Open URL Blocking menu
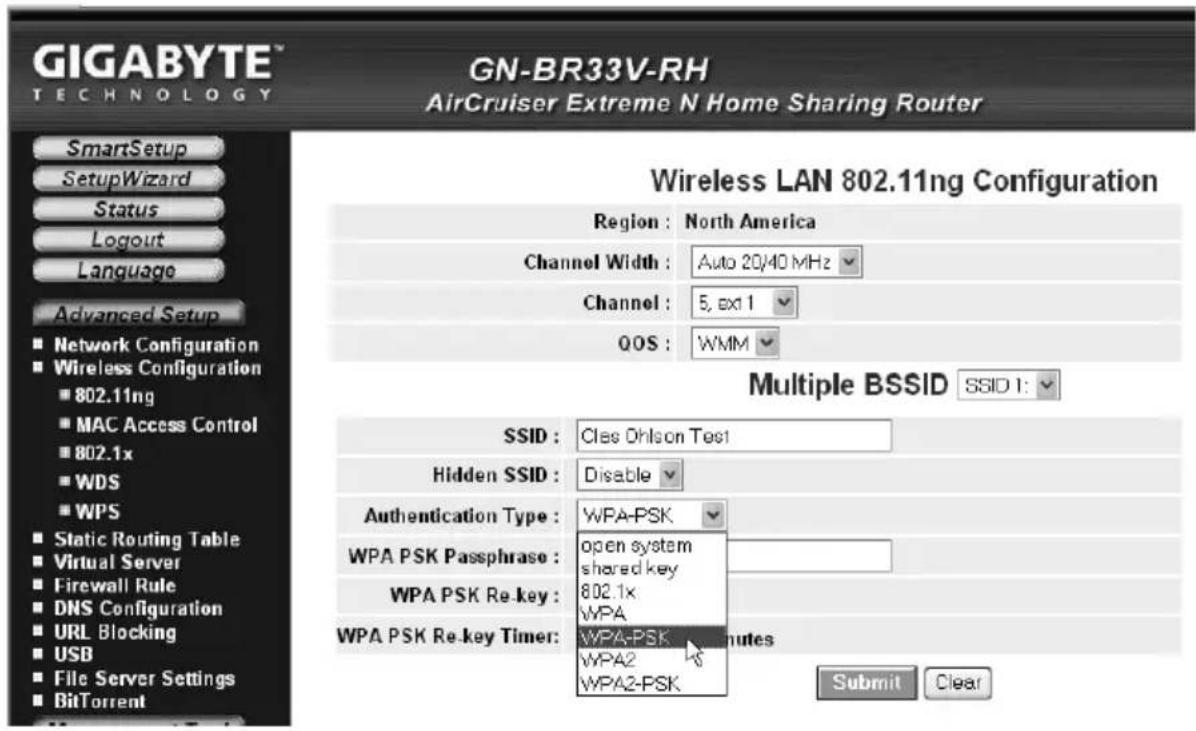The image size is (1196, 731). coord(114,633)
